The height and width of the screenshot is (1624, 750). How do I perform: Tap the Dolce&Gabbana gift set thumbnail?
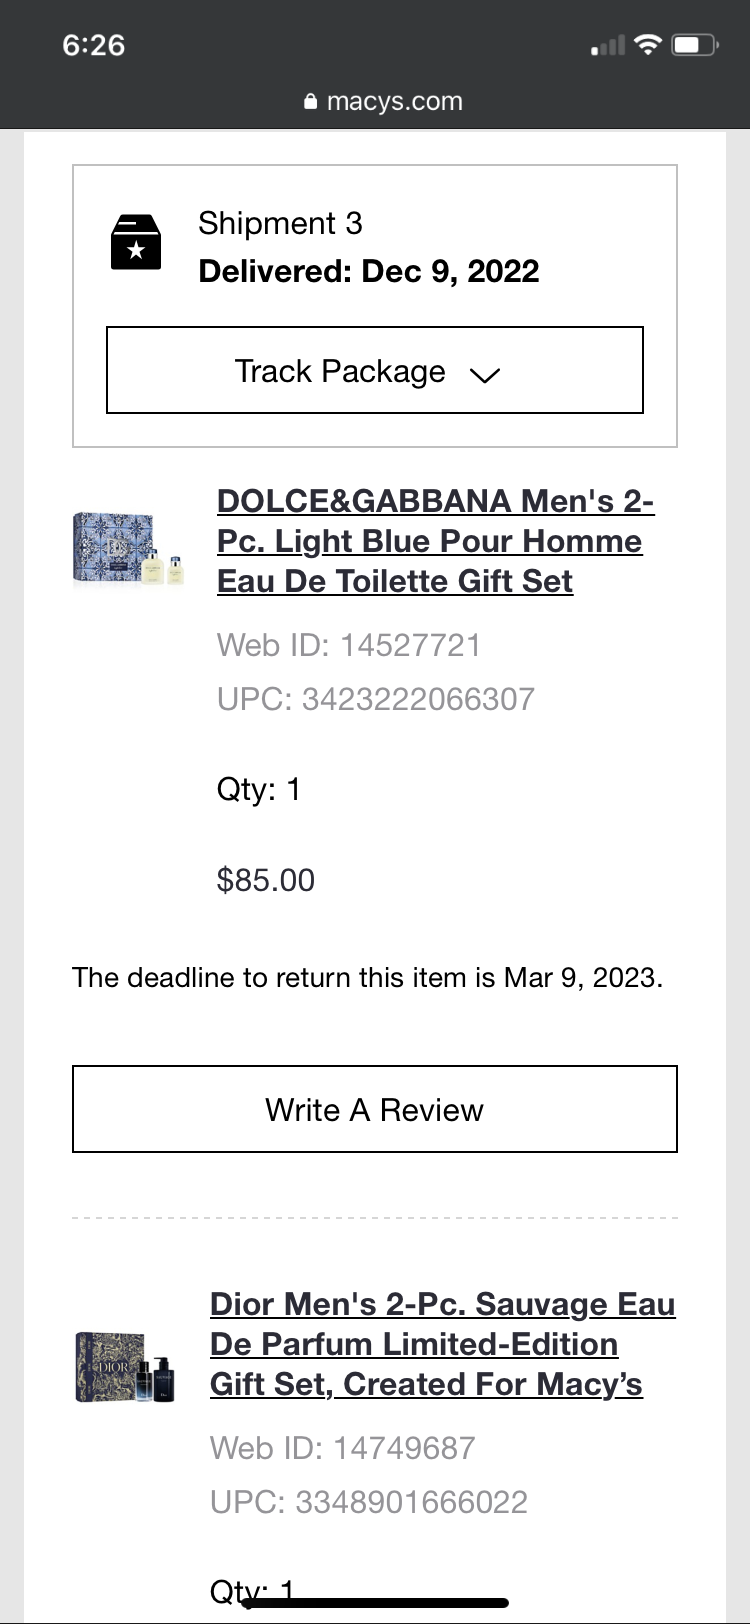tap(128, 548)
